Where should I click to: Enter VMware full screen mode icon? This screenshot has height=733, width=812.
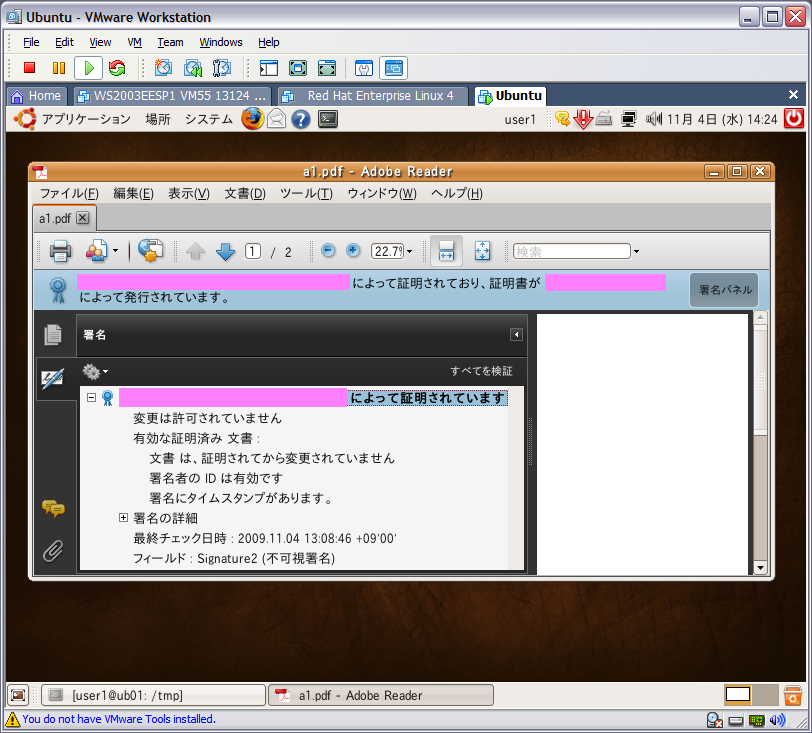coord(298,68)
